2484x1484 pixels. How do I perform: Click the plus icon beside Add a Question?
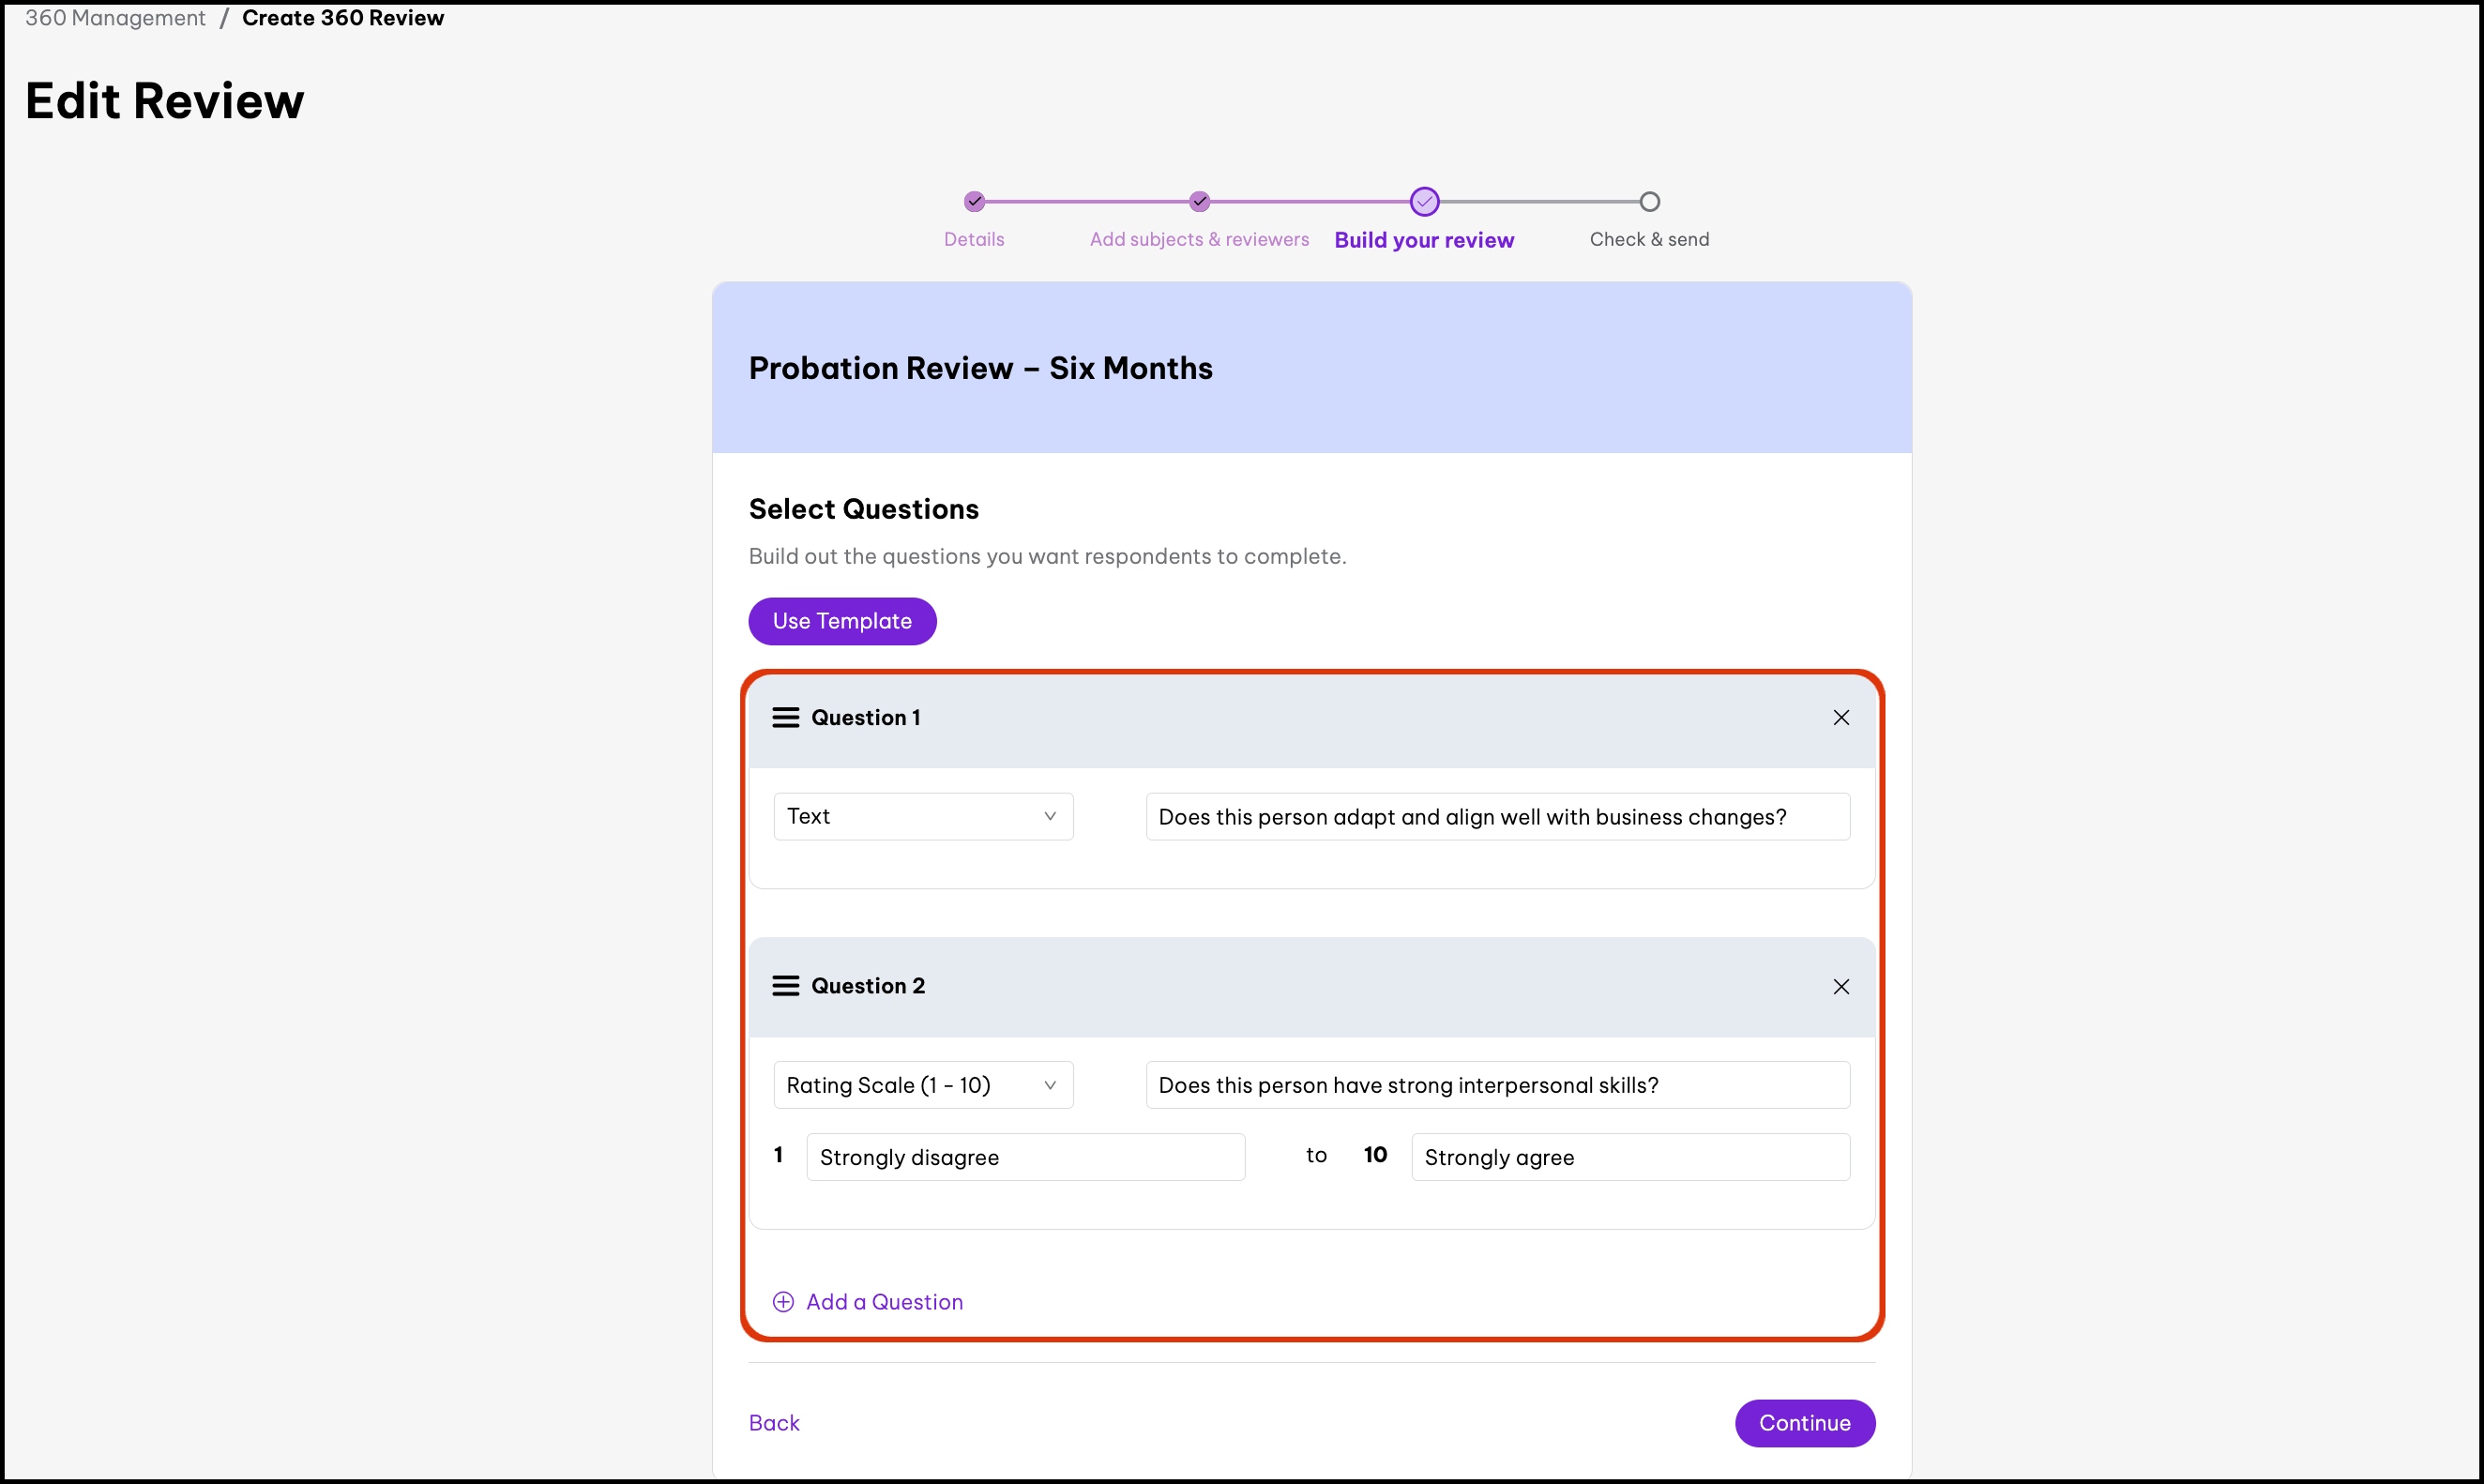(x=783, y=1302)
